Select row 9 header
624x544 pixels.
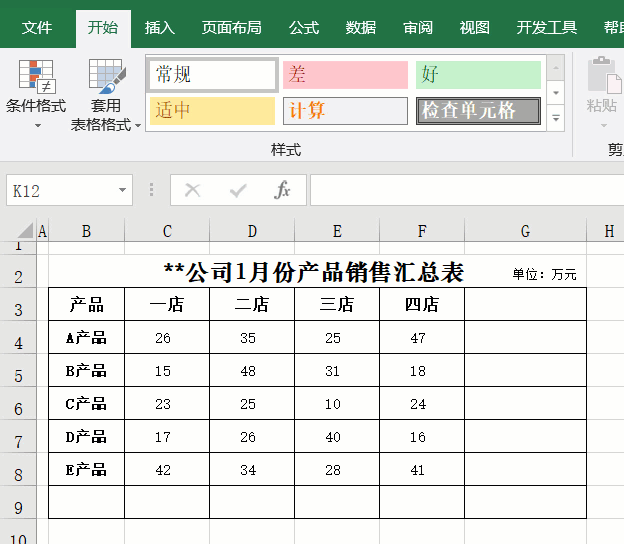[x=18, y=503]
